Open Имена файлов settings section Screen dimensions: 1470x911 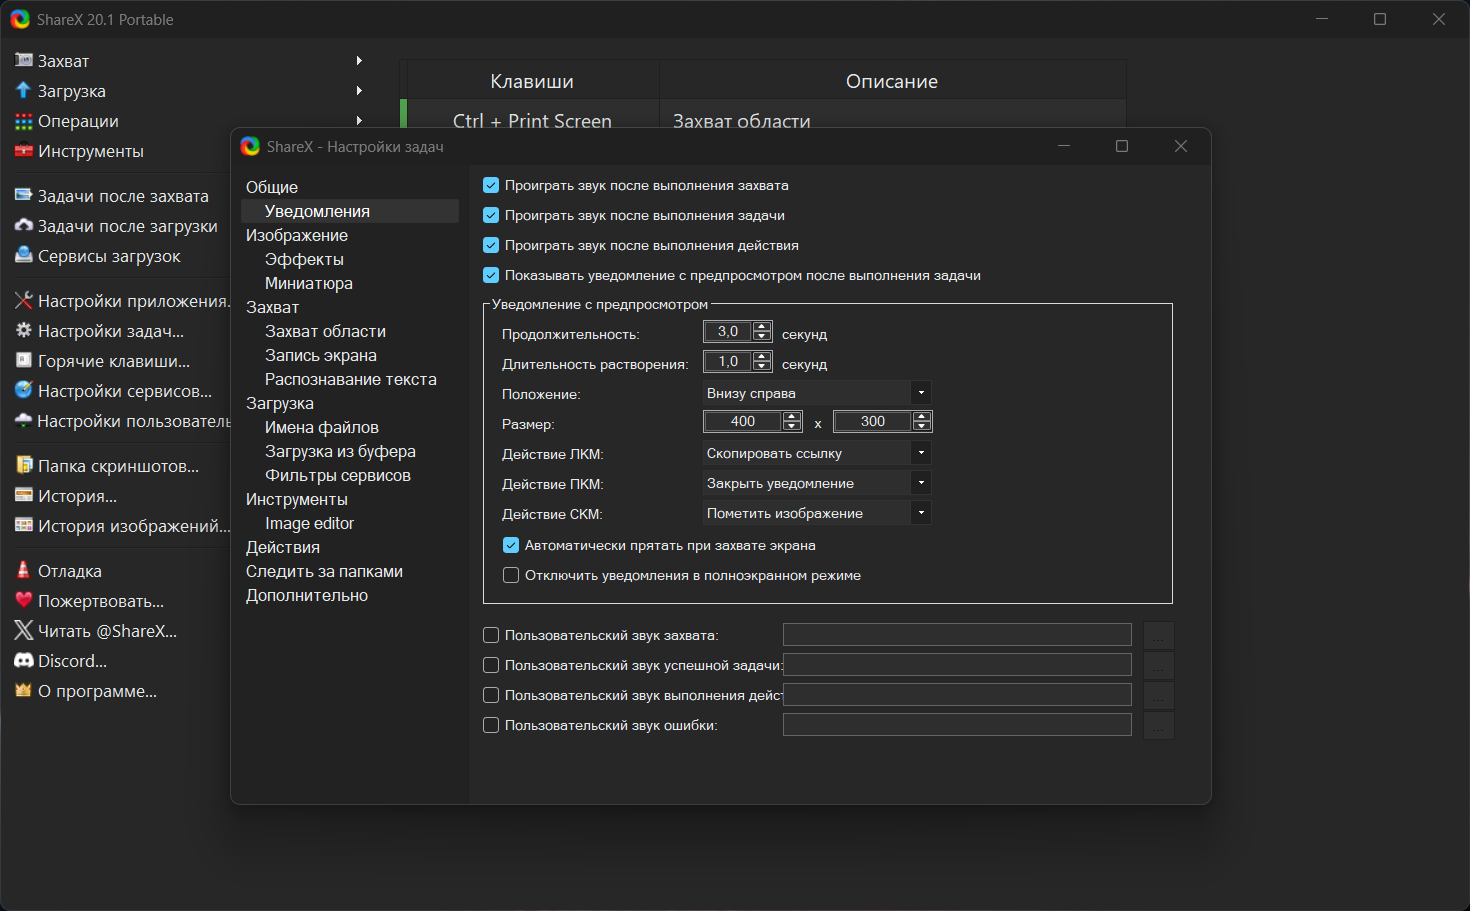click(321, 427)
